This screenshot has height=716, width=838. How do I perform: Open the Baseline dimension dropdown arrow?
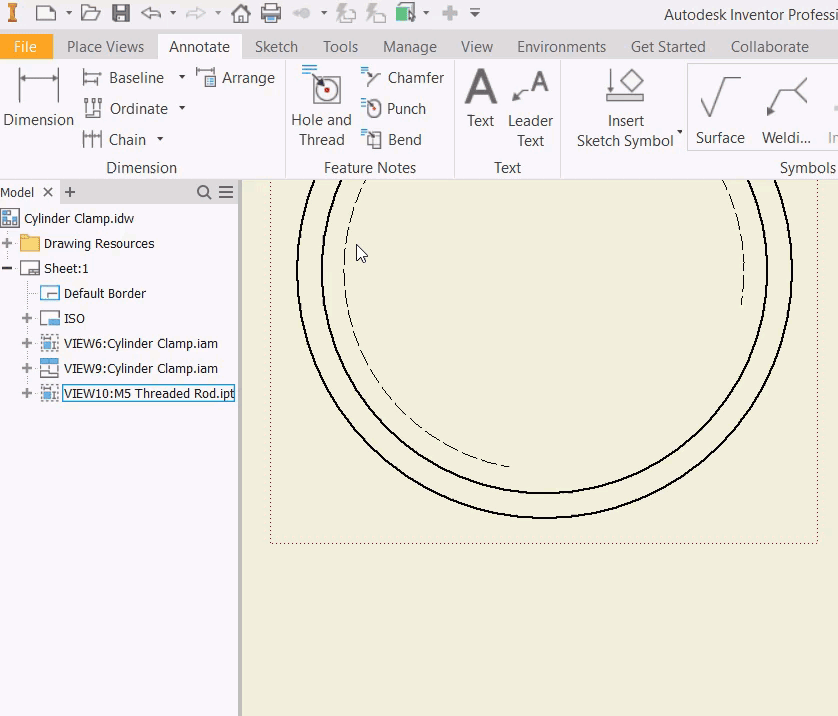tap(182, 78)
